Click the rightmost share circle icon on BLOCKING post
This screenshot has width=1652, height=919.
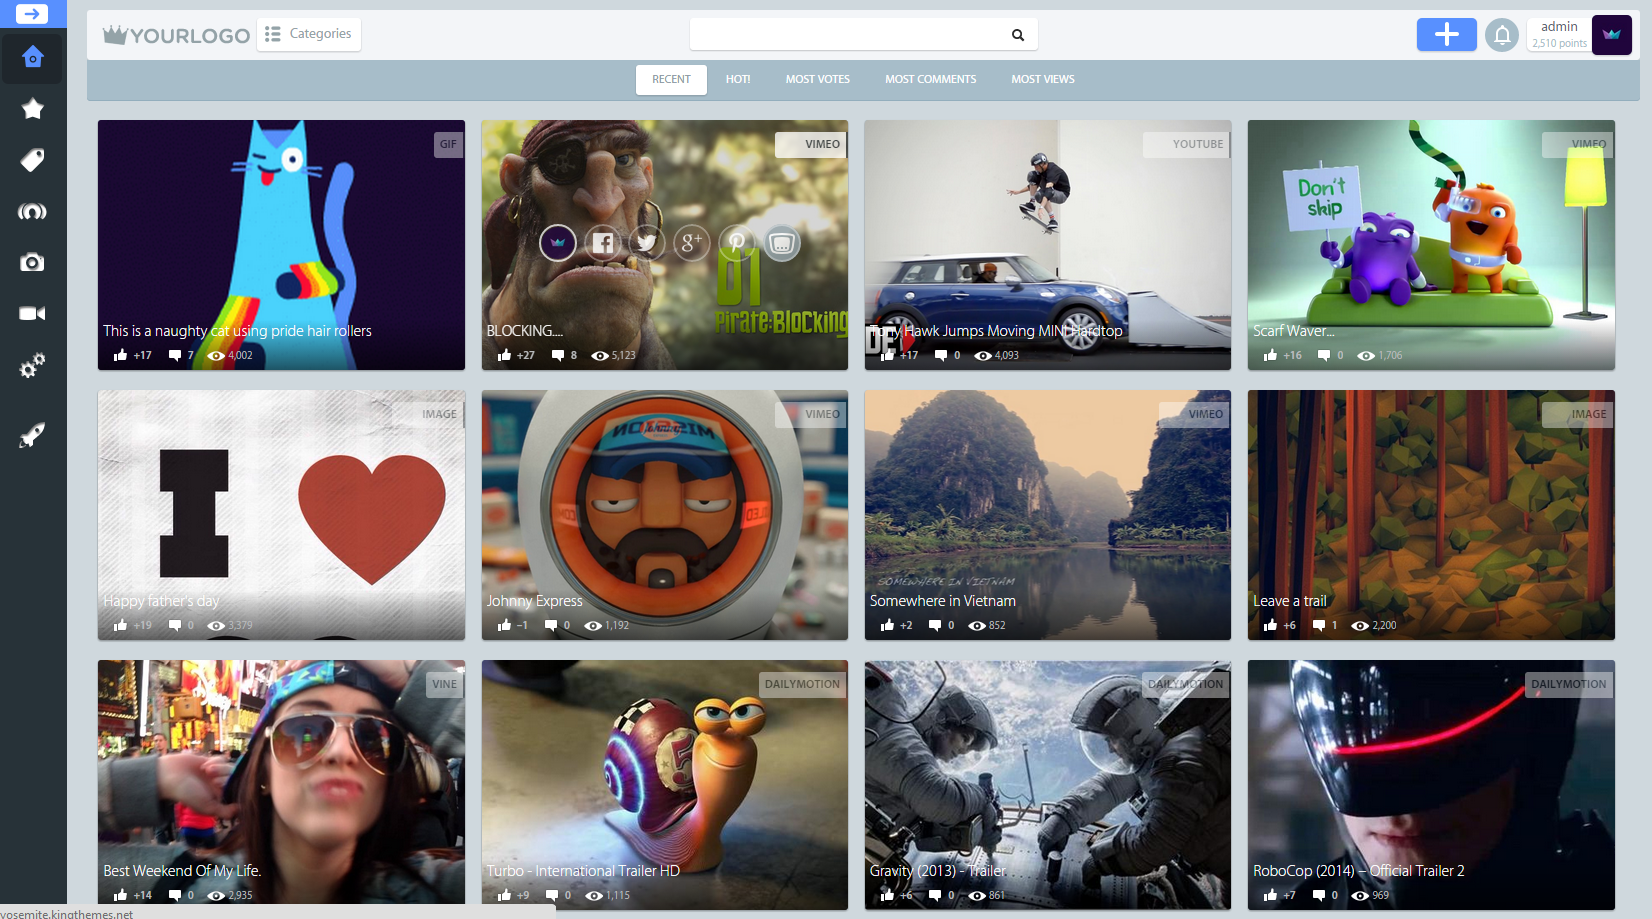pyautogui.click(x=782, y=242)
